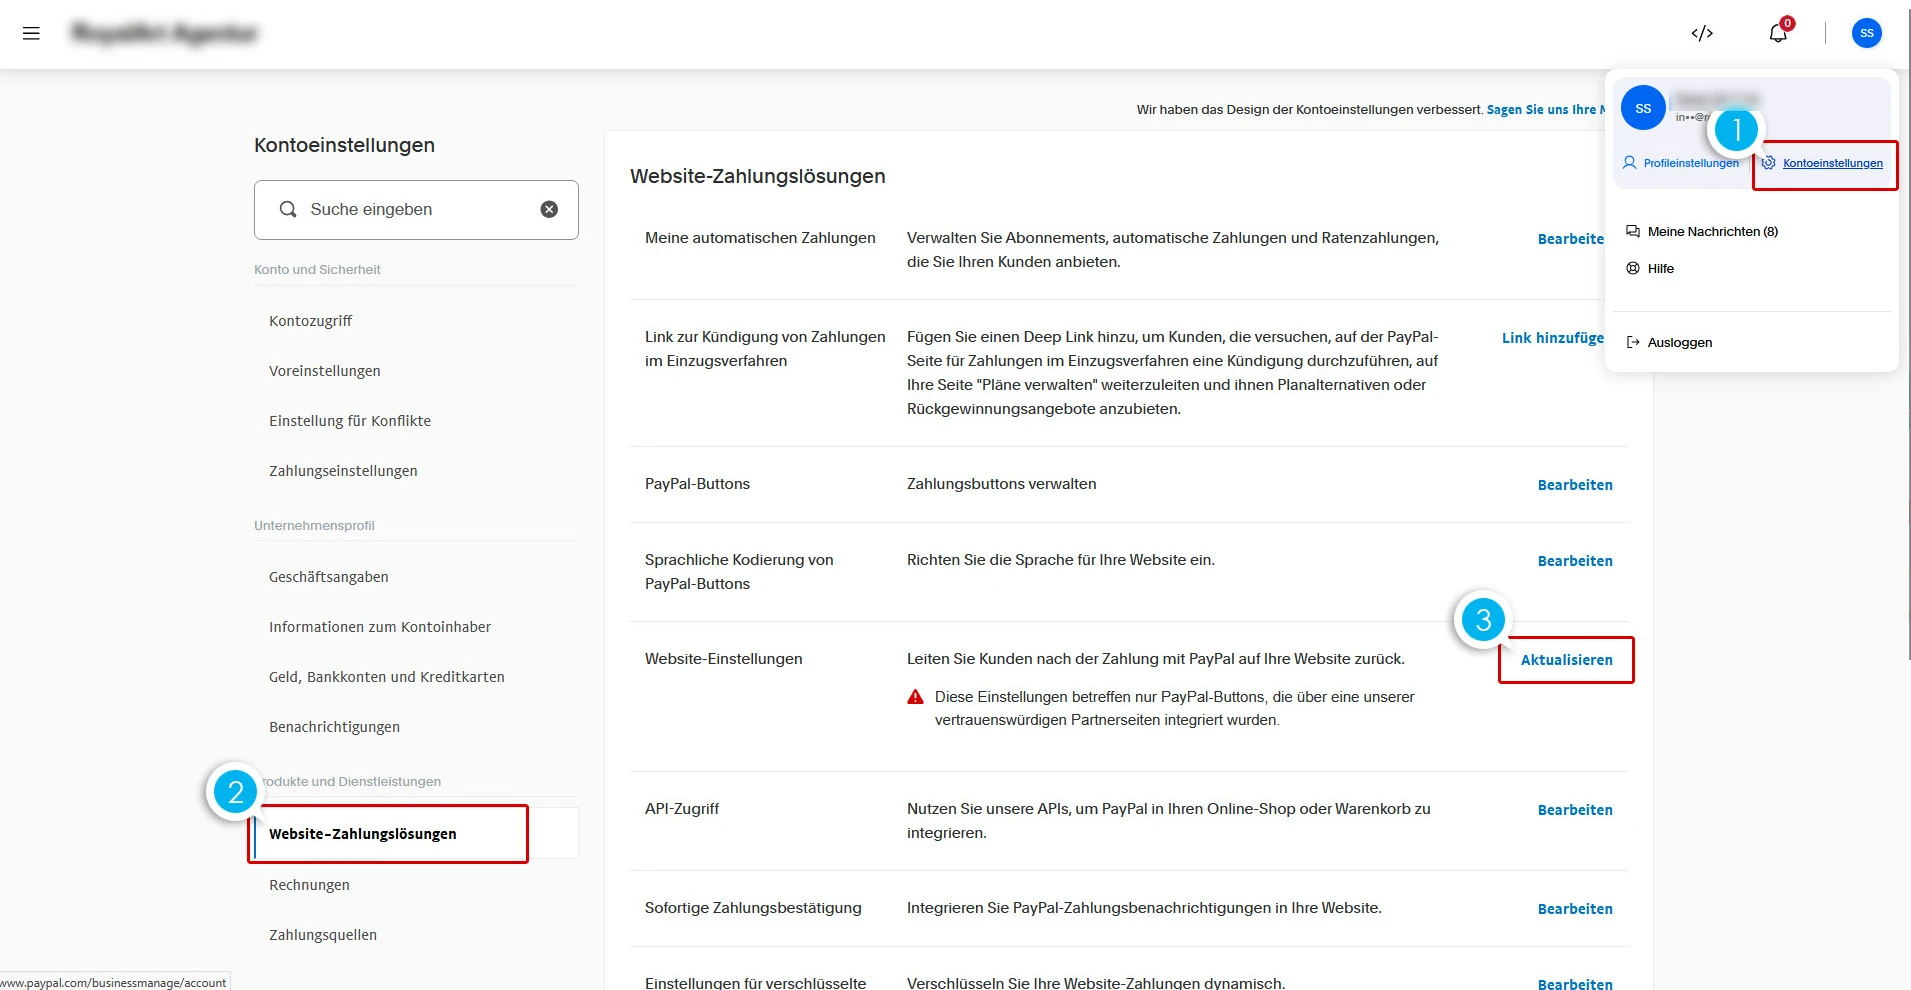Open Meine Nachrichten (8)
The width and height of the screenshot is (1911, 990).
[x=1712, y=231]
